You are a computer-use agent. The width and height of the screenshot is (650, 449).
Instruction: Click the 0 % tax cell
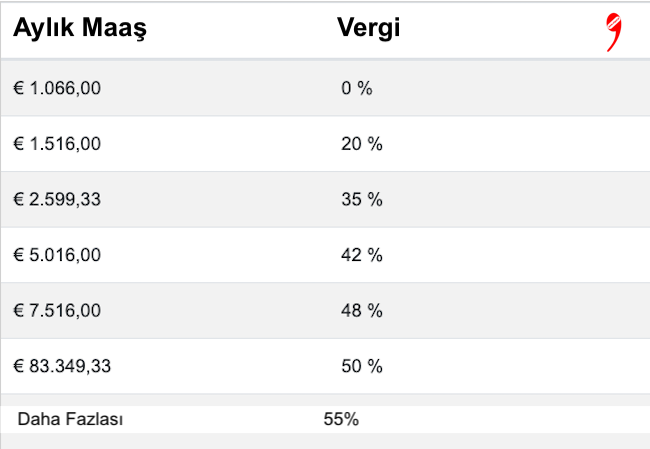point(357,88)
